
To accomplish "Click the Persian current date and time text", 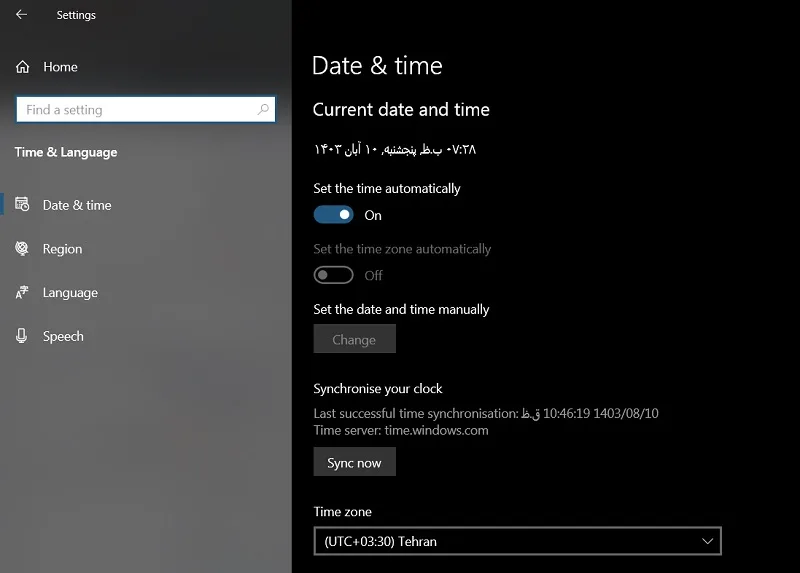I will [x=395, y=149].
